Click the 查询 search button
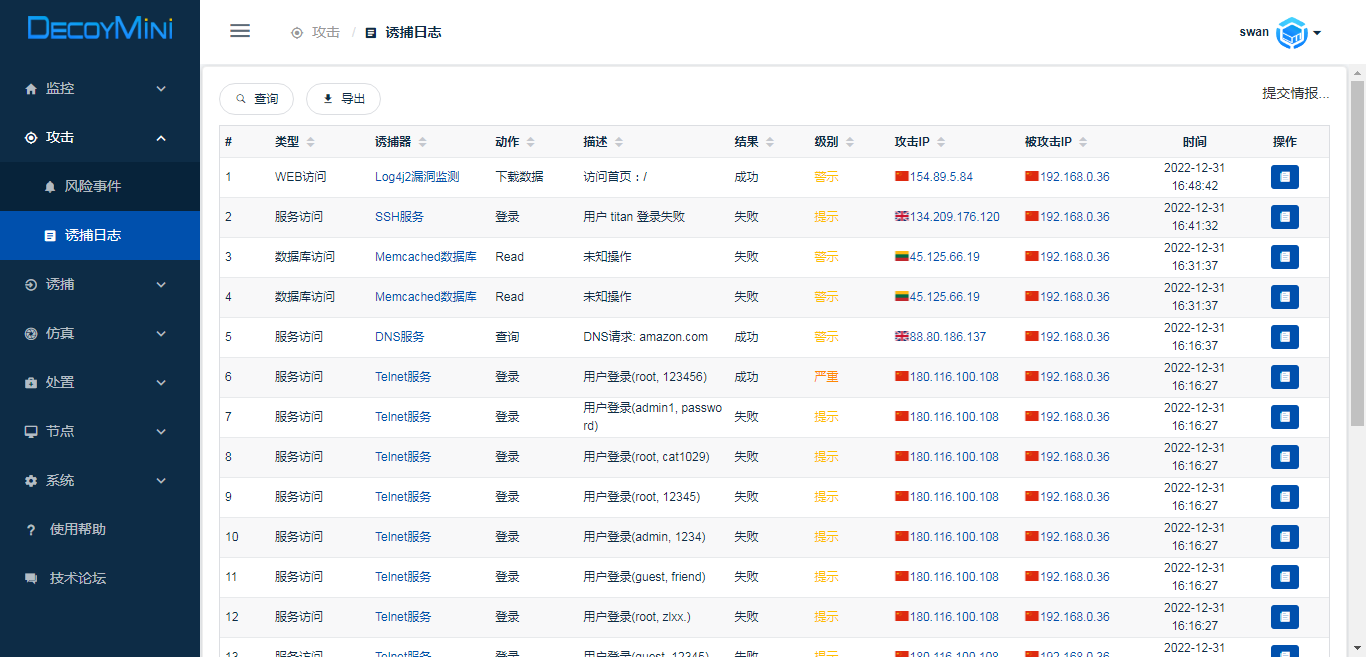This screenshot has width=1366, height=657. 256,99
